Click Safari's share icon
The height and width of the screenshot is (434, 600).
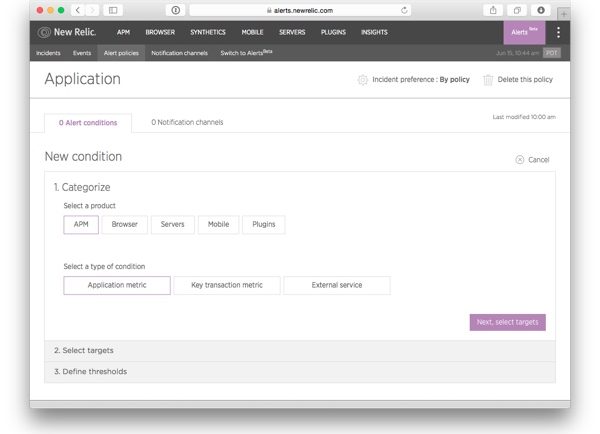pyautogui.click(x=493, y=10)
